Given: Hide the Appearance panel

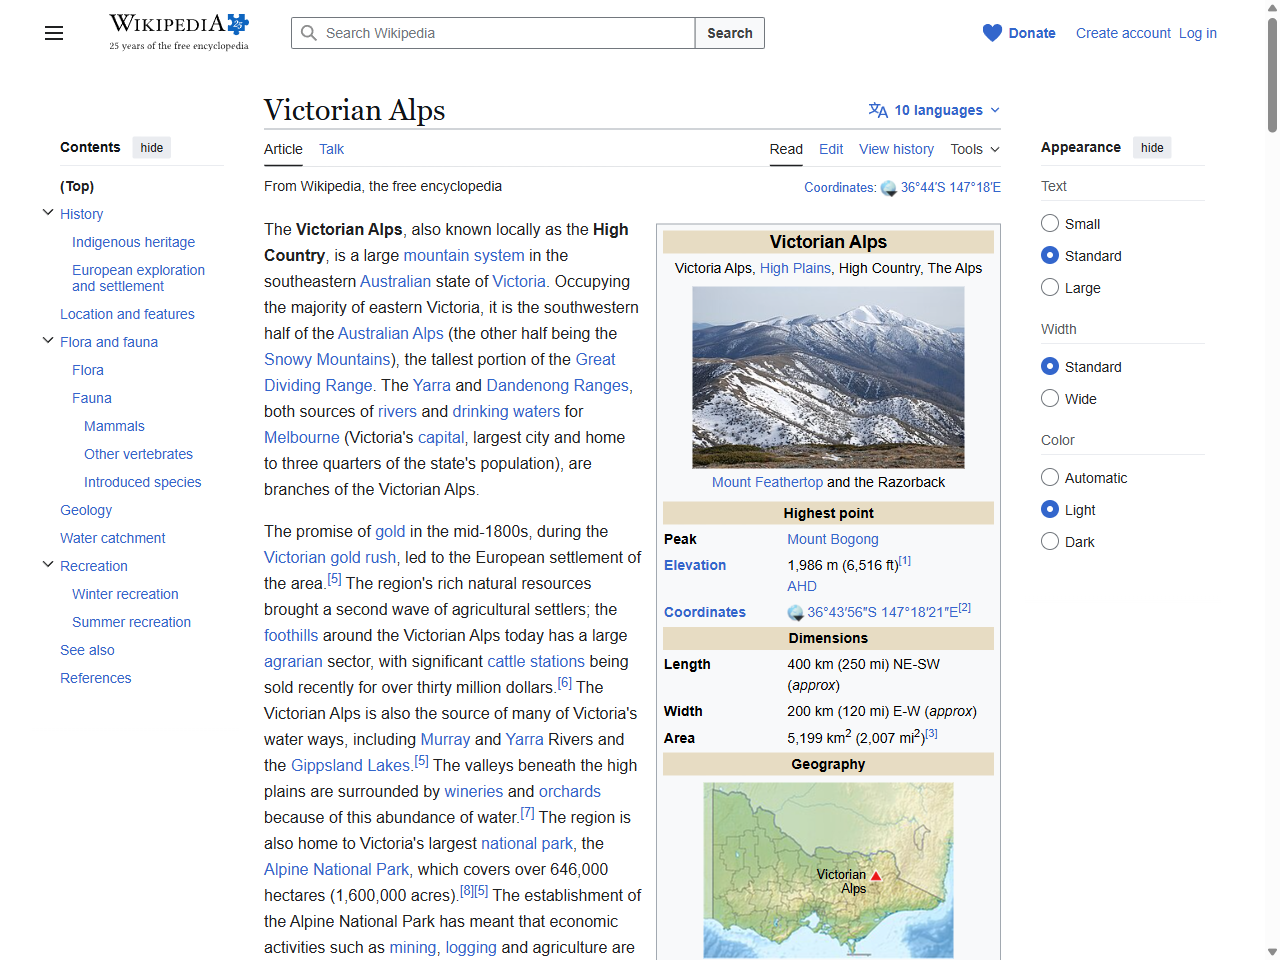Looking at the screenshot, I should [1152, 147].
